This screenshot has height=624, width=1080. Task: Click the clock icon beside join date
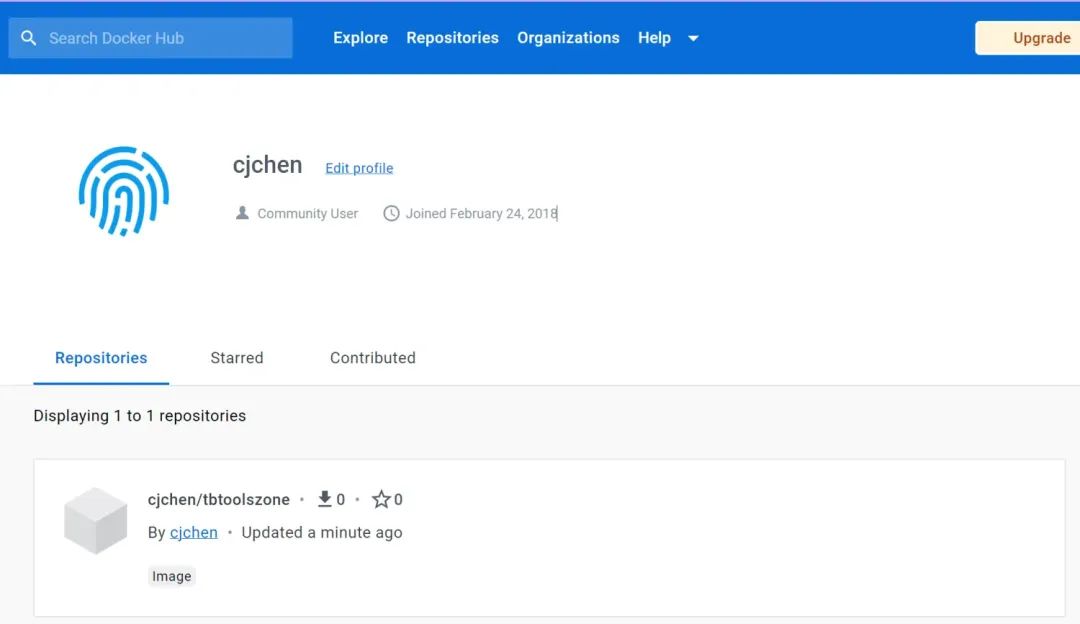tap(391, 214)
